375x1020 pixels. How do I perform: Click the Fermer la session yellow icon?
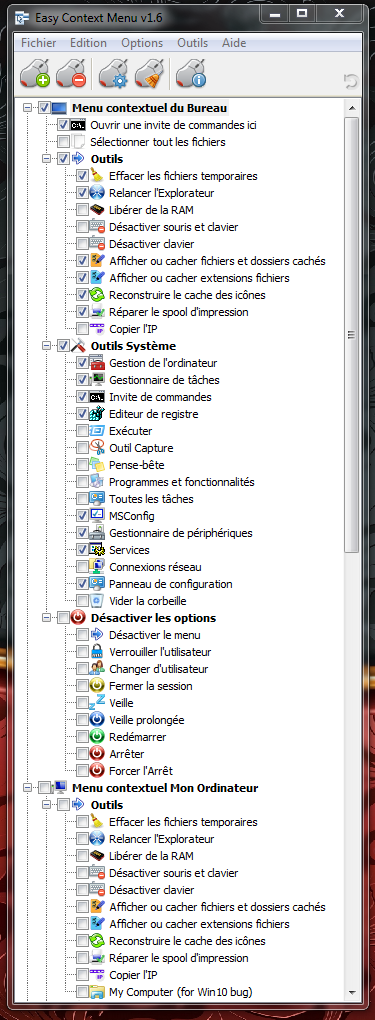(x=97, y=686)
